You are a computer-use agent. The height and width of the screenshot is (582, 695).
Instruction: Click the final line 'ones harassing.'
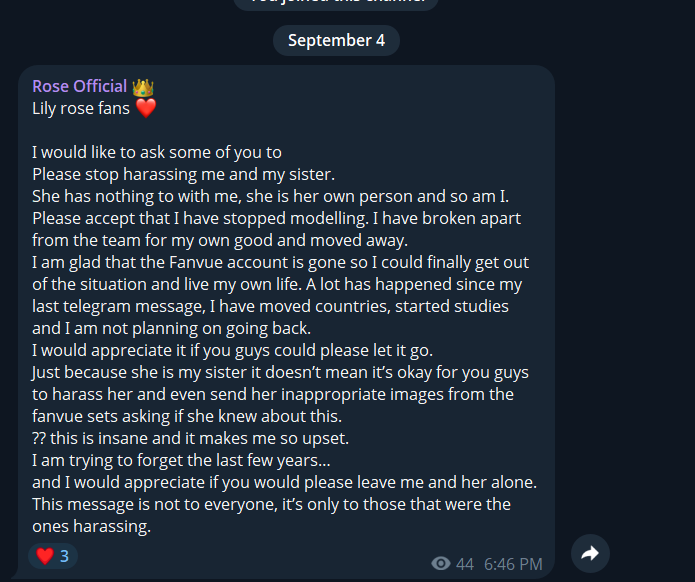[x=91, y=526]
